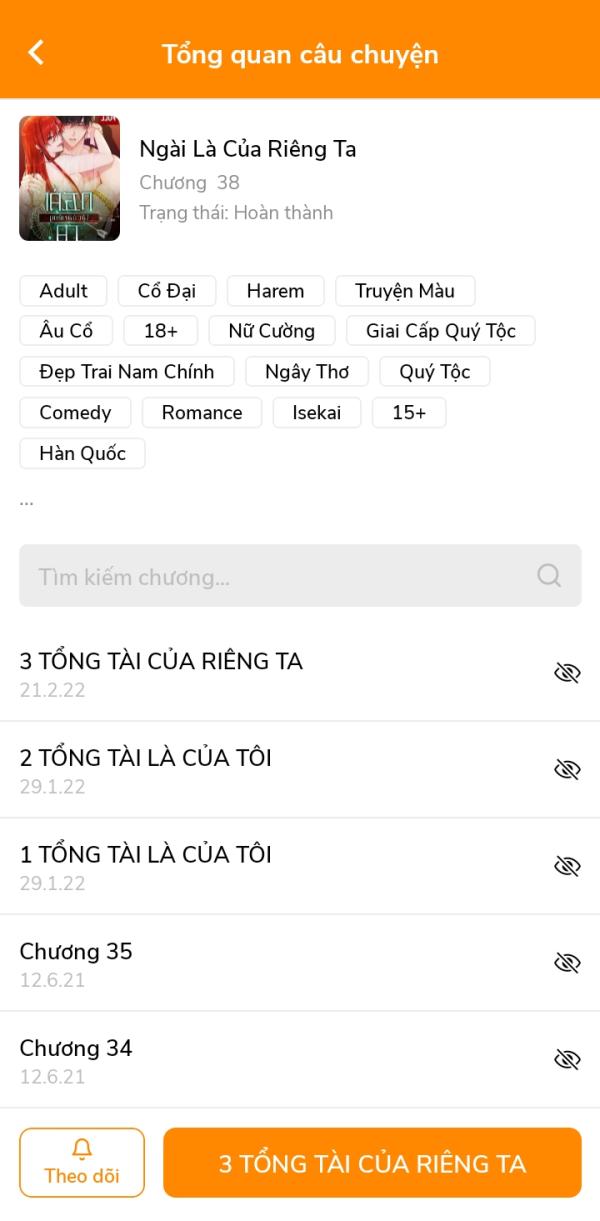
Task: Select the Adult tag
Action: coord(64,291)
